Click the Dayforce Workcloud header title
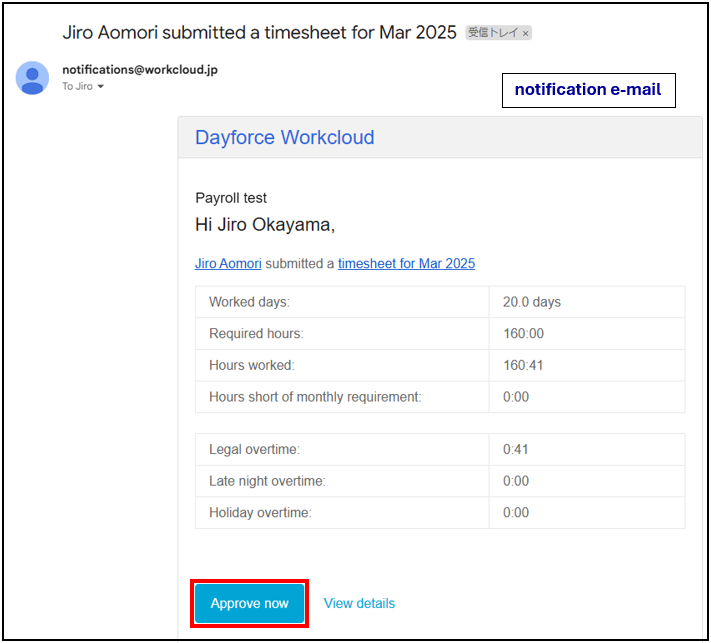The image size is (711, 643). tap(285, 137)
